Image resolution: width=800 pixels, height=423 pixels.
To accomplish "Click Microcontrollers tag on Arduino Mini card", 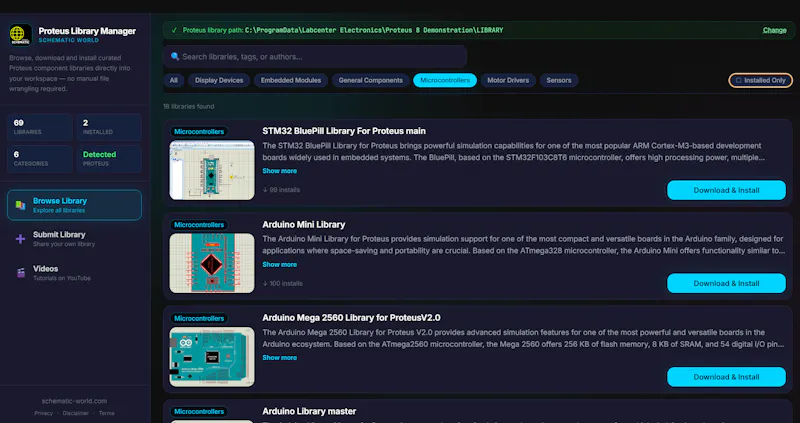I will point(199,225).
